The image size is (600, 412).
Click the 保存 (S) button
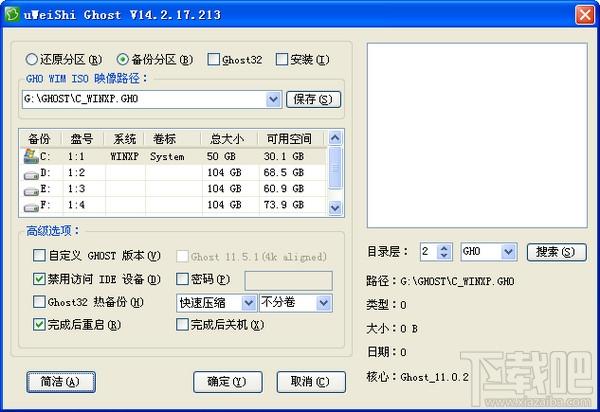coord(313,99)
